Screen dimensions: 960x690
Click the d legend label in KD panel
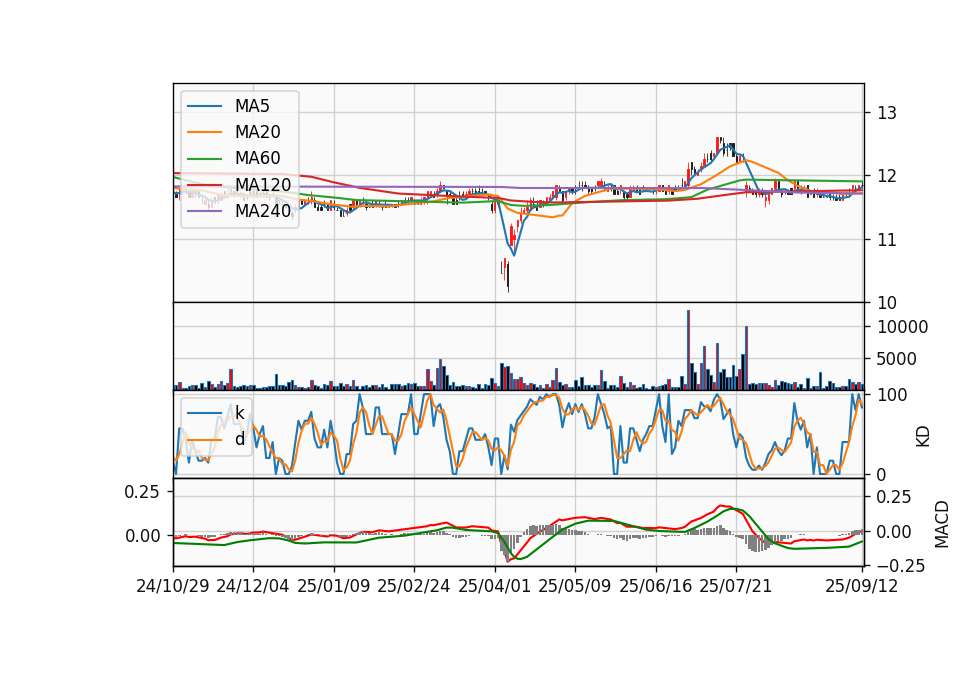[x=239, y=439]
